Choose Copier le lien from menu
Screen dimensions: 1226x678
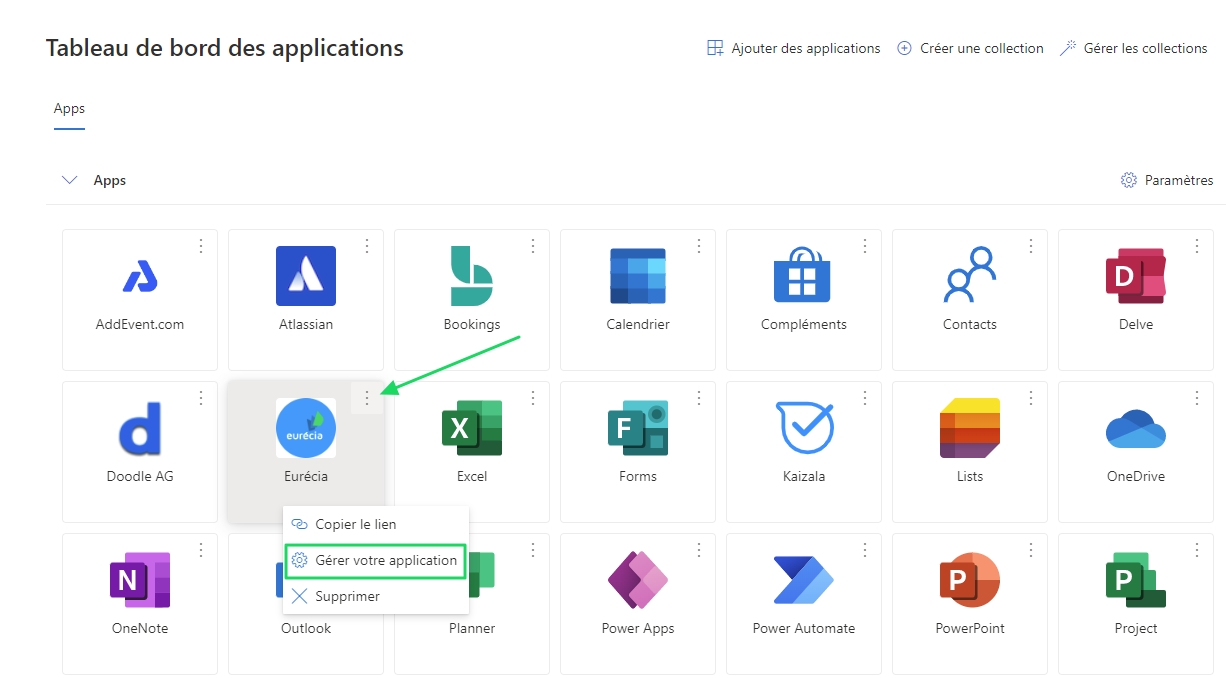coord(375,524)
